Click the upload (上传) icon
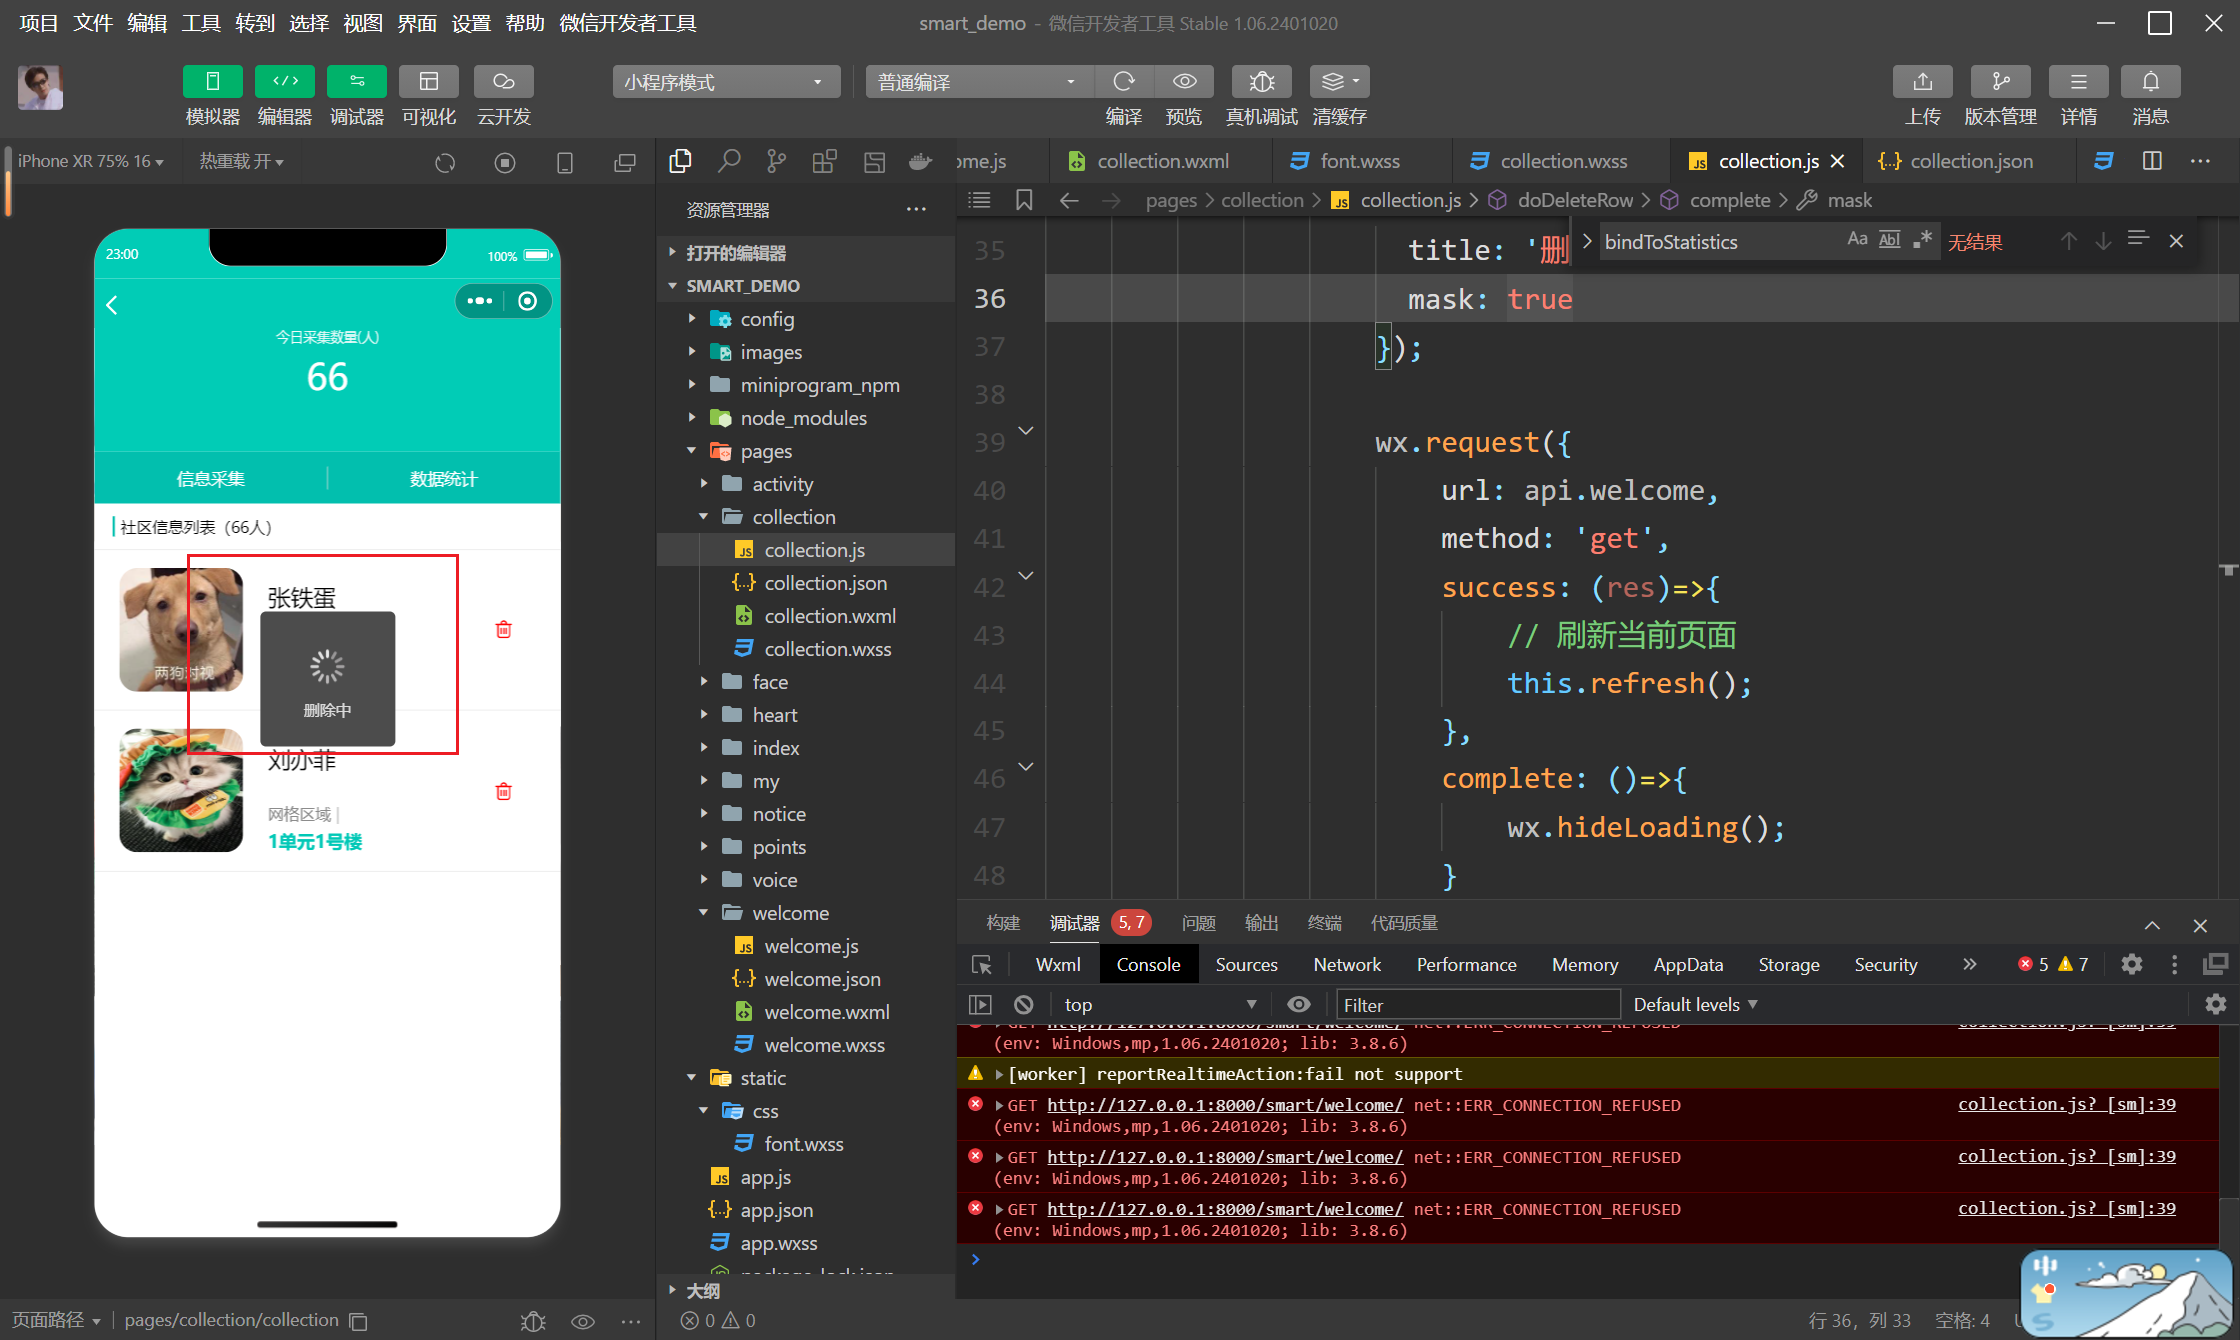 coord(1922,81)
